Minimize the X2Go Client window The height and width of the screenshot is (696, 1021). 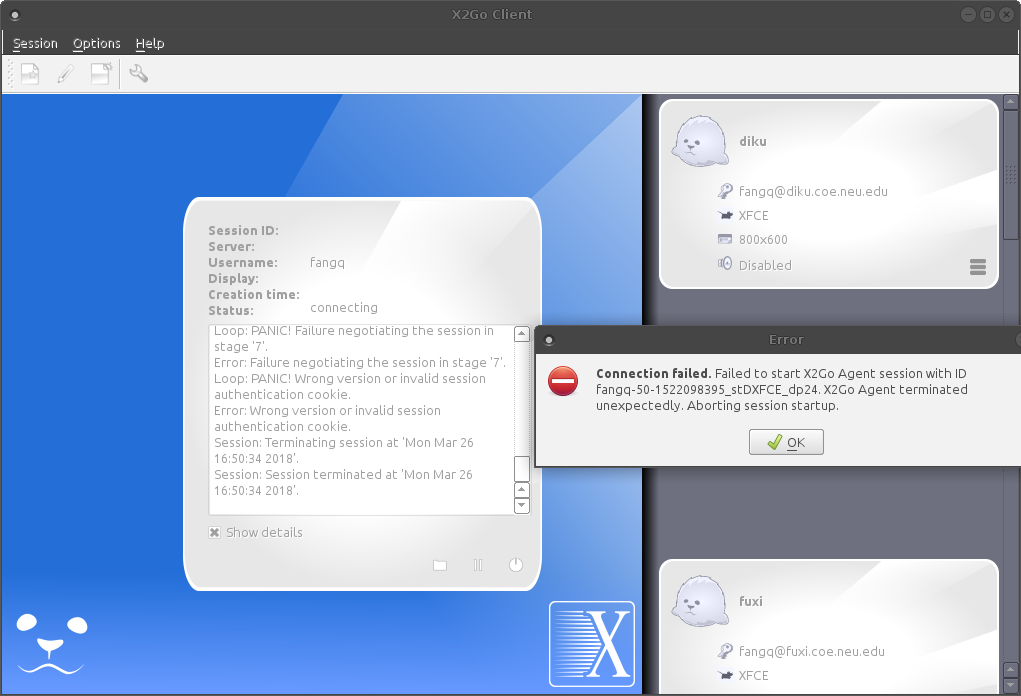tap(968, 14)
